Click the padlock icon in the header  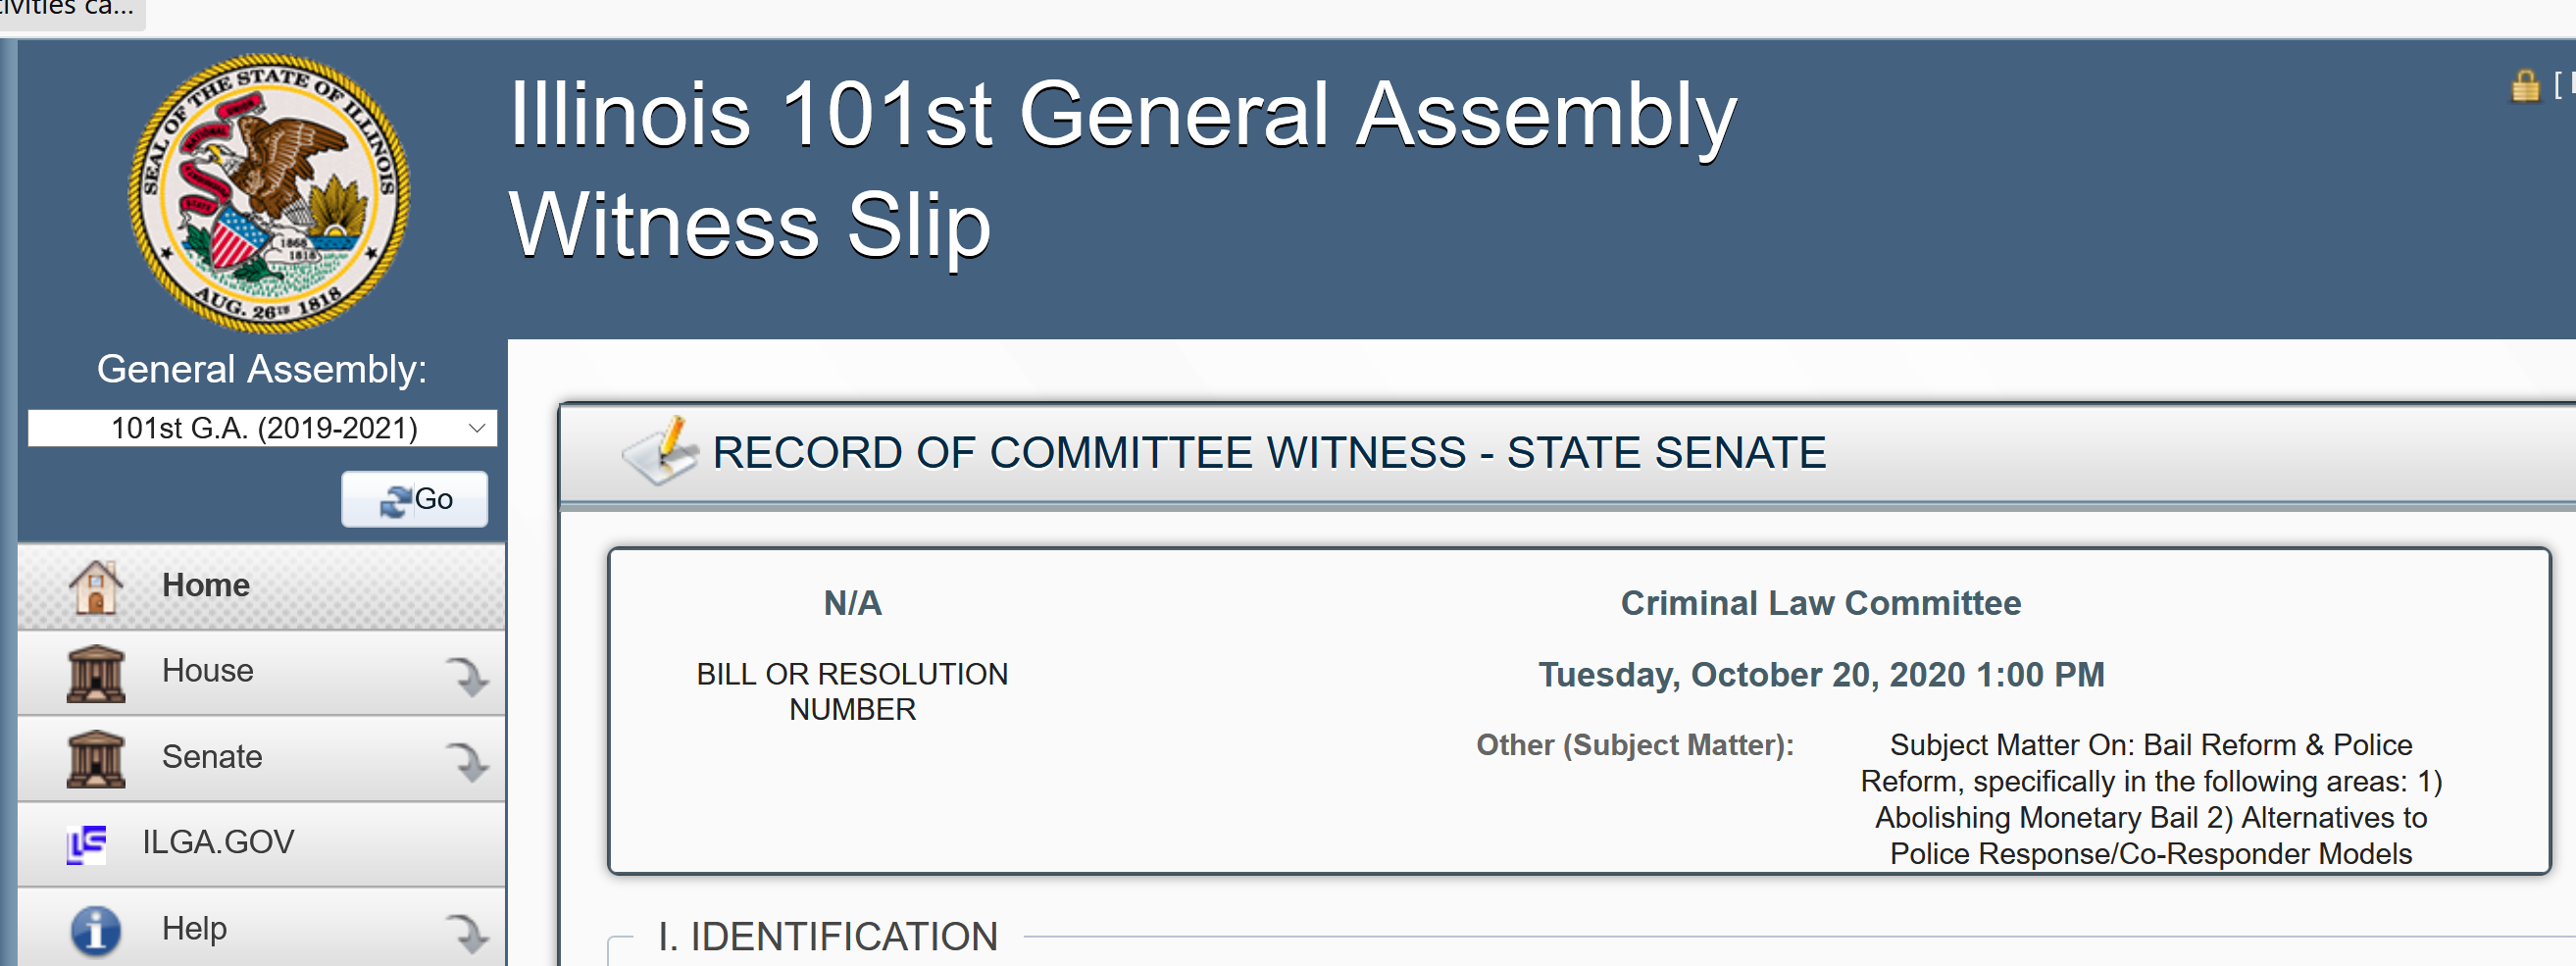point(2525,86)
